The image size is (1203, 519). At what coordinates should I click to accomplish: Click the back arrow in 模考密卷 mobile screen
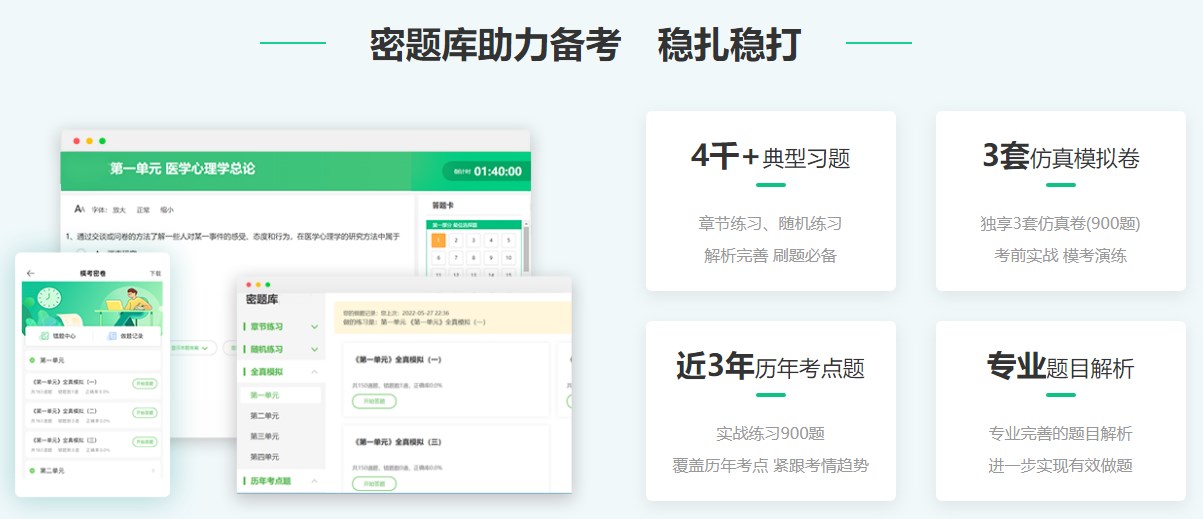[x=30, y=273]
